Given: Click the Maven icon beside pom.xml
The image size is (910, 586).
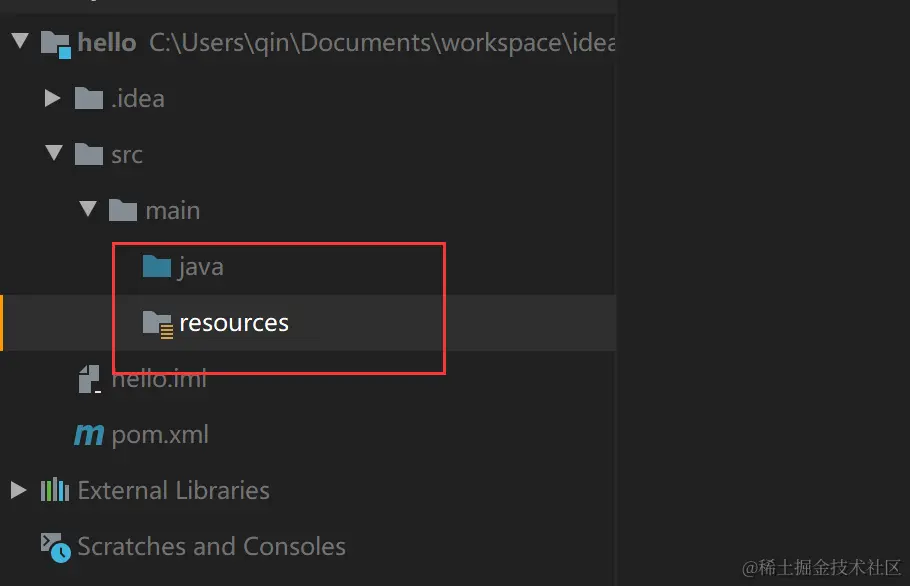Looking at the screenshot, I should pos(89,435).
